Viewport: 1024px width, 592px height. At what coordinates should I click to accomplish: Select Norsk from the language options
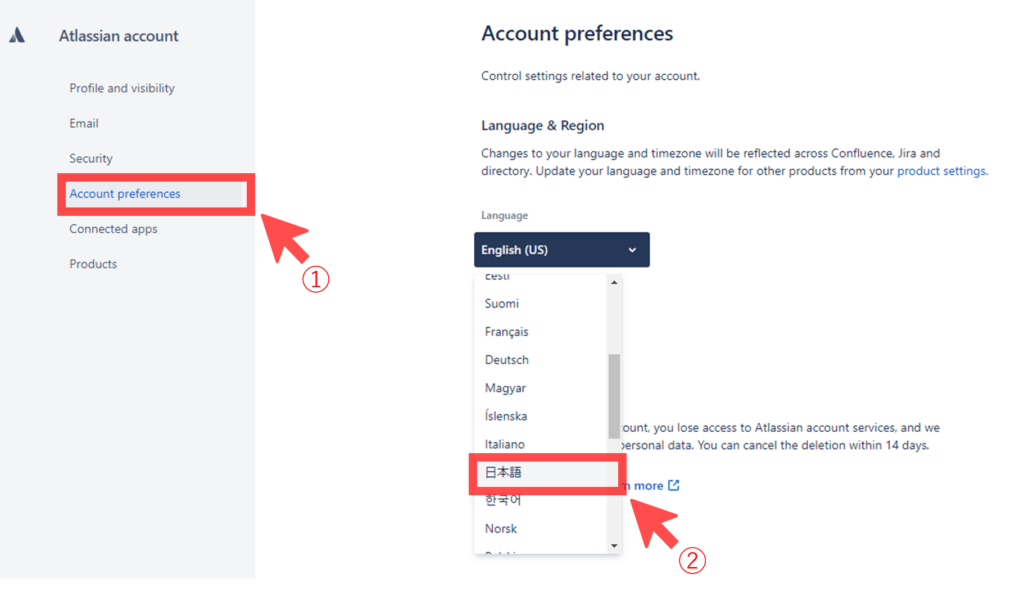point(501,528)
